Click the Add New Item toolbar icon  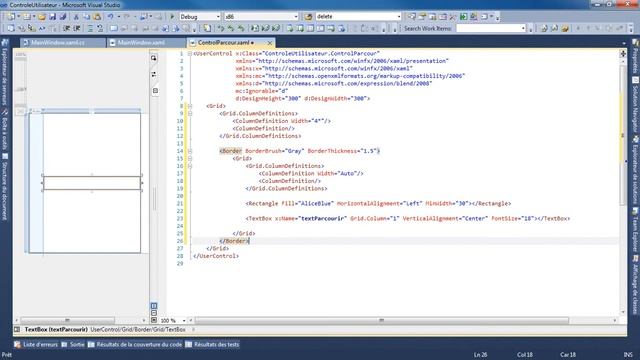pyautogui.click(x=27, y=17)
